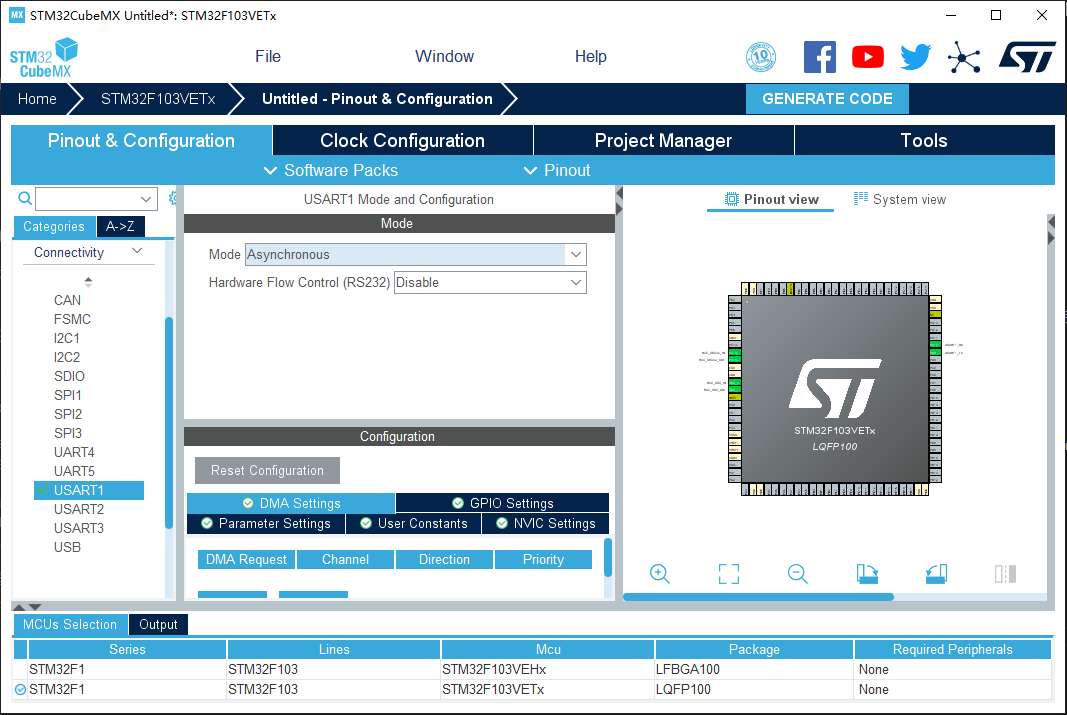Viewport: 1067px width, 715px height.
Task: Select the Pinout & Configuration tab
Action: pyautogui.click(x=142, y=140)
